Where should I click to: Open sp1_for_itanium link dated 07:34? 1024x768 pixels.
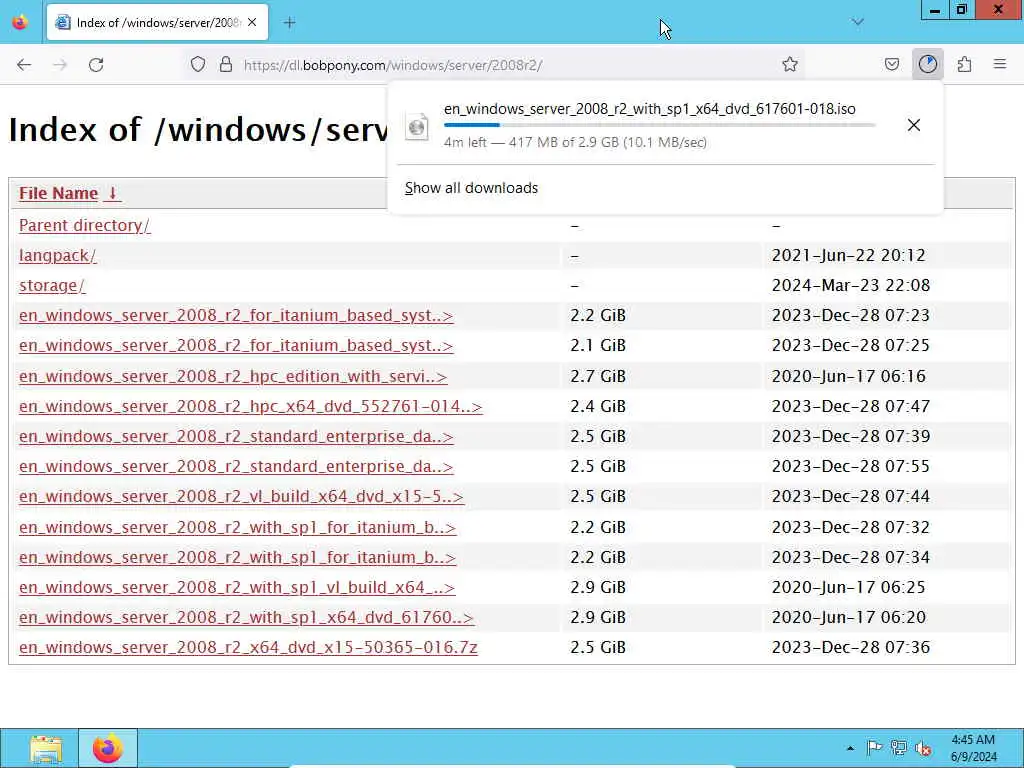tap(237, 557)
